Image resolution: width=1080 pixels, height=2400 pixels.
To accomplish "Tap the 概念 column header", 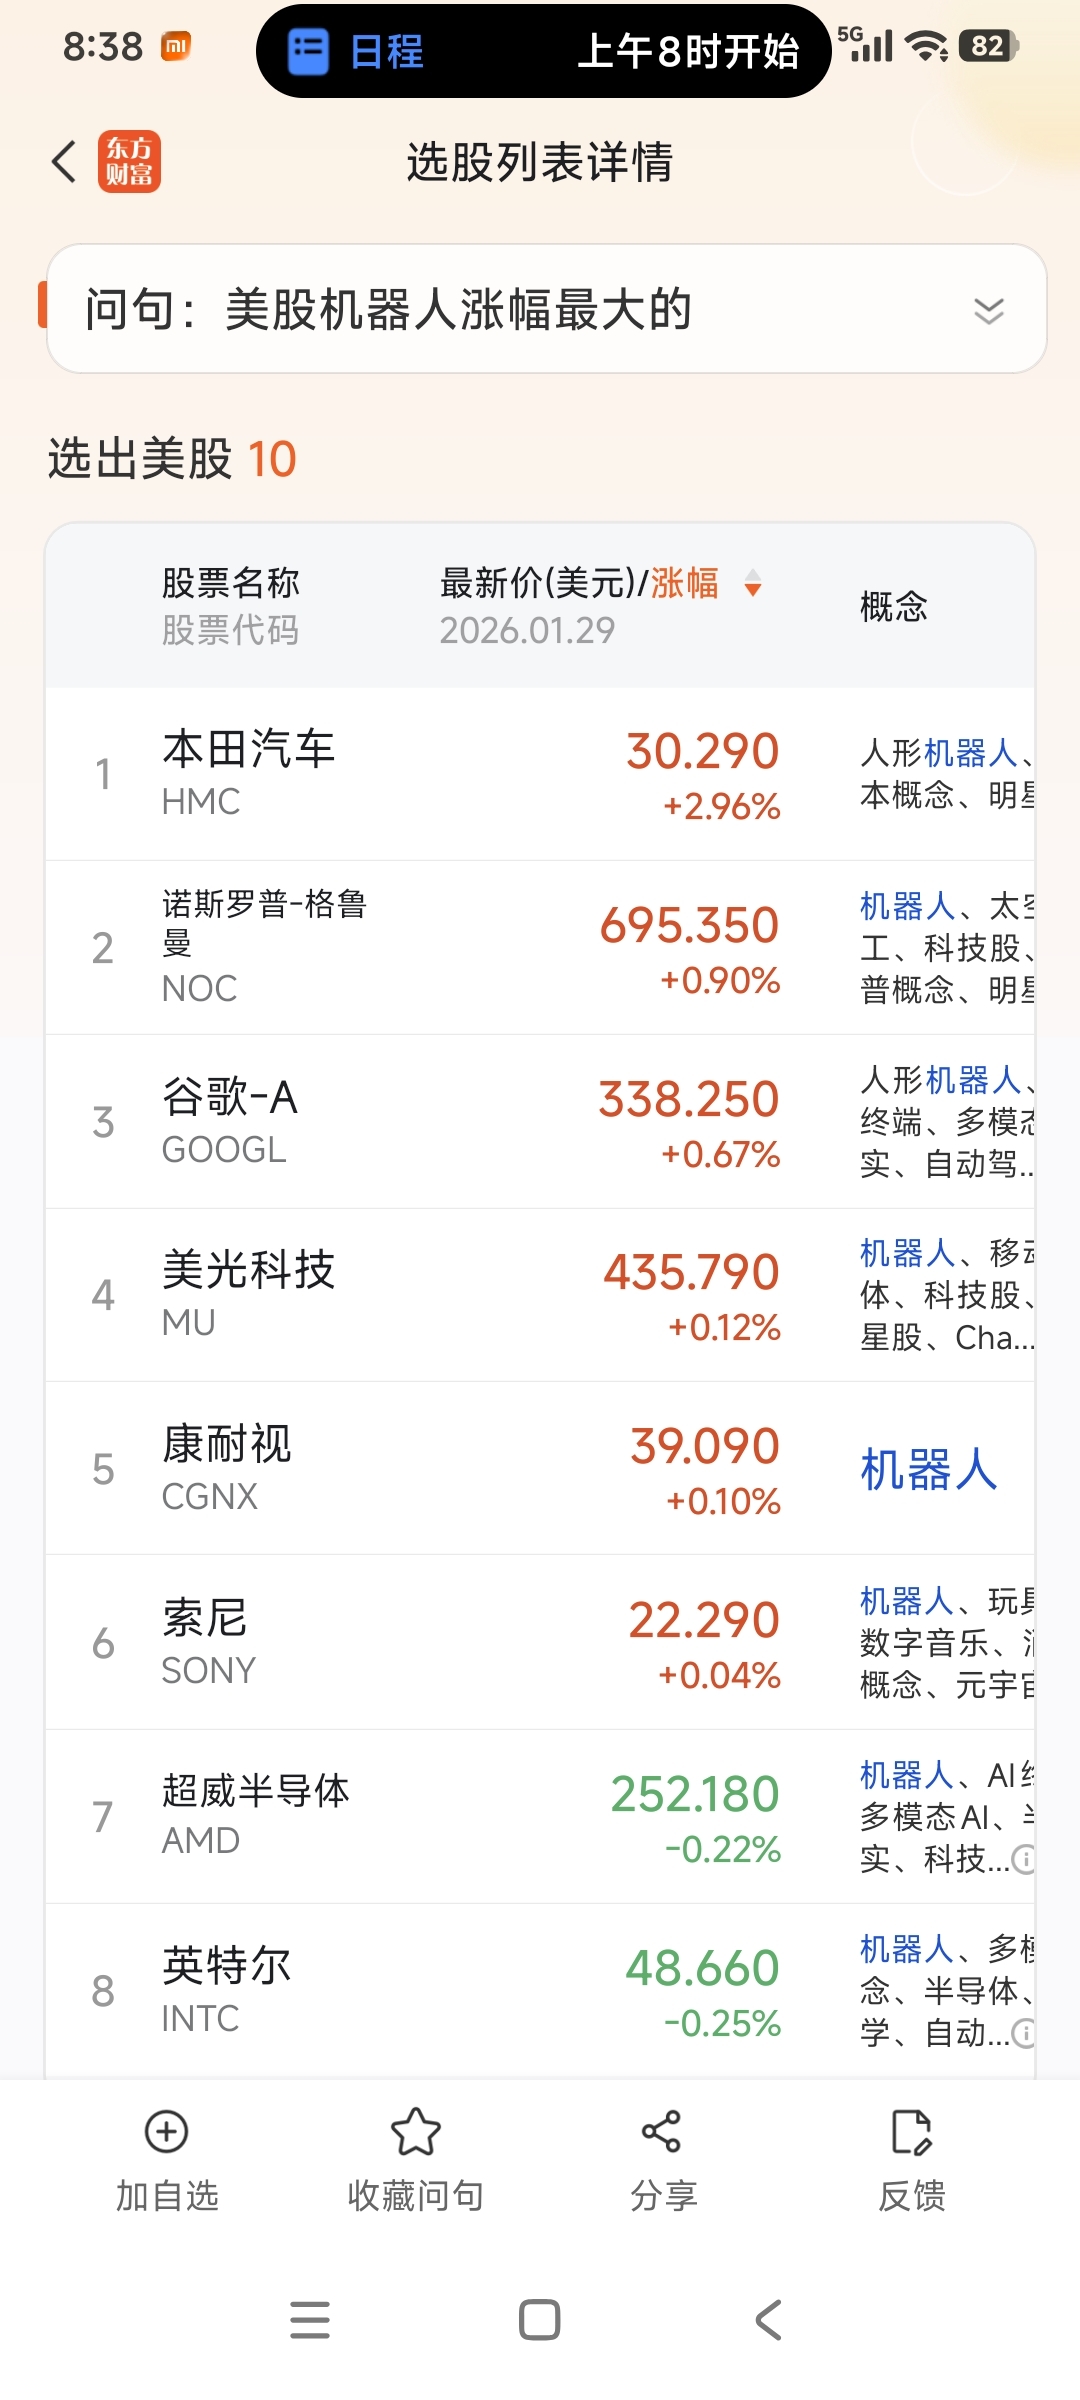I will click(893, 606).
